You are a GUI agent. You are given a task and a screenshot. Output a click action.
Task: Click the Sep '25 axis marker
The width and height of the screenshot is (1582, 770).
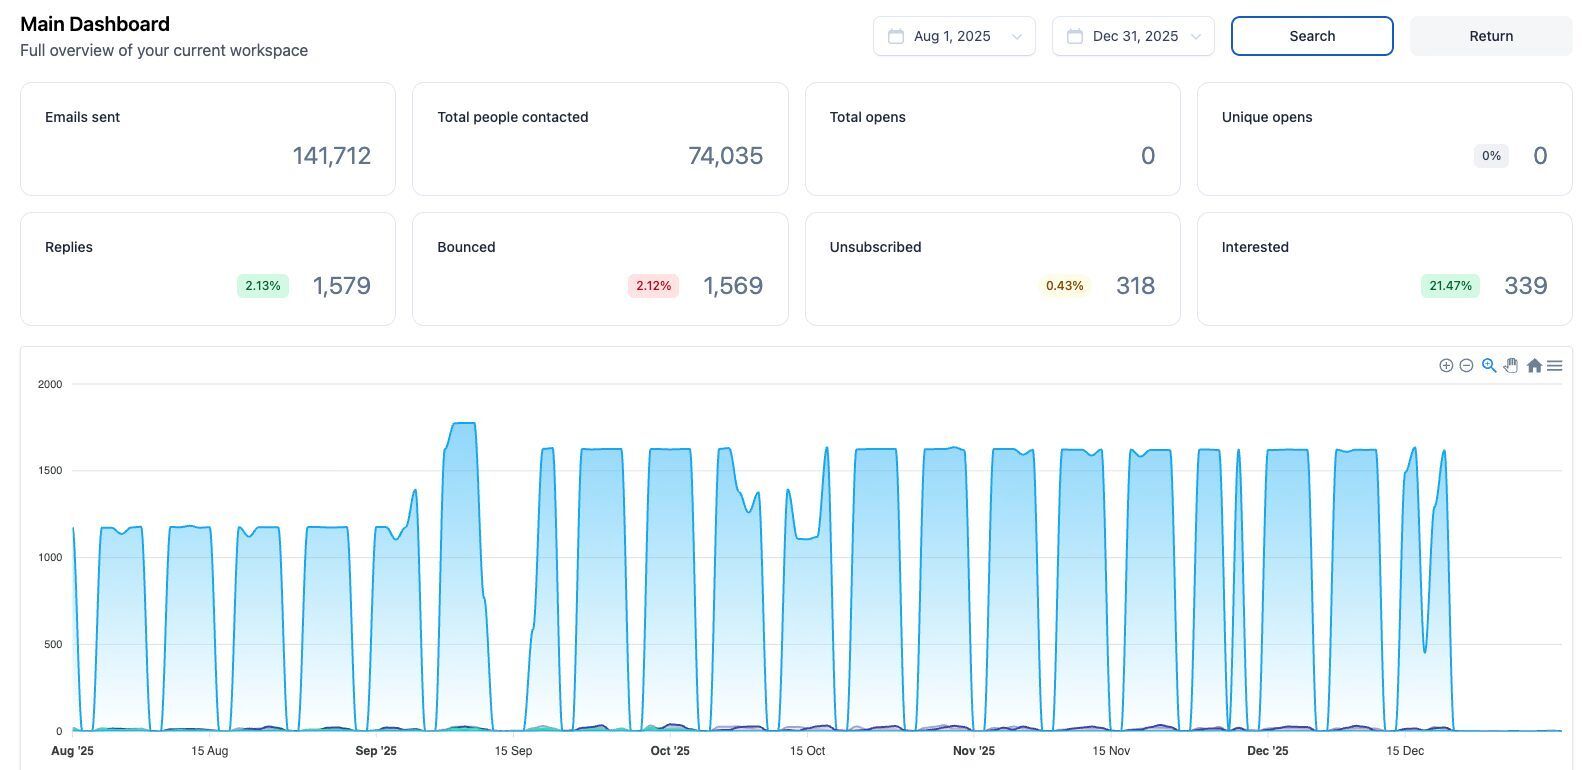(x=376, y=751)
